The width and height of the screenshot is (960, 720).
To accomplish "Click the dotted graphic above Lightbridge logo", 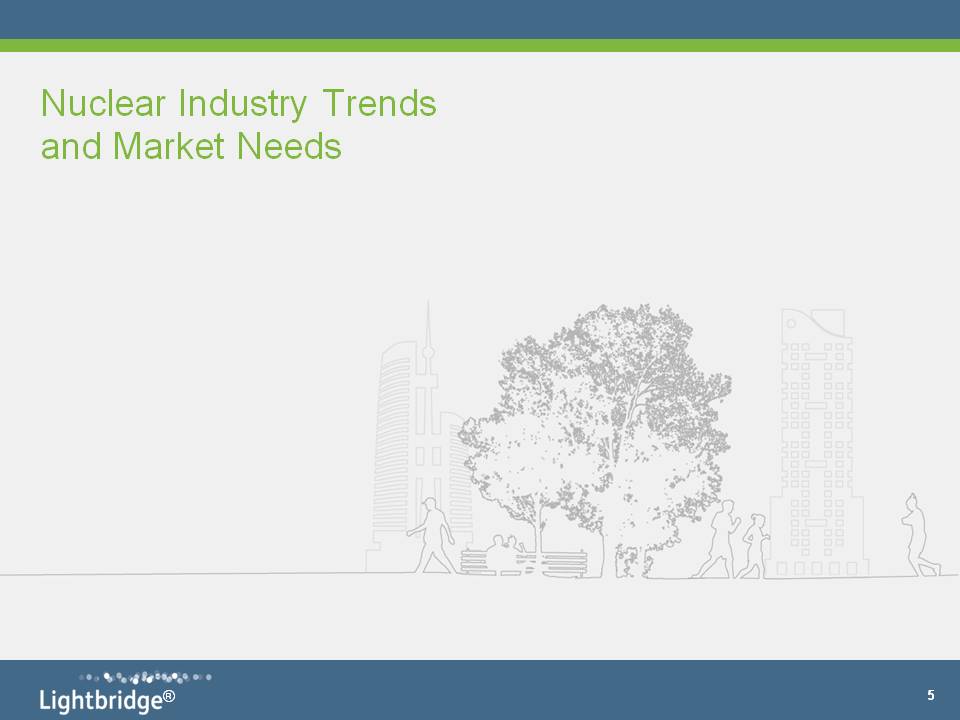I will (145, 677).
